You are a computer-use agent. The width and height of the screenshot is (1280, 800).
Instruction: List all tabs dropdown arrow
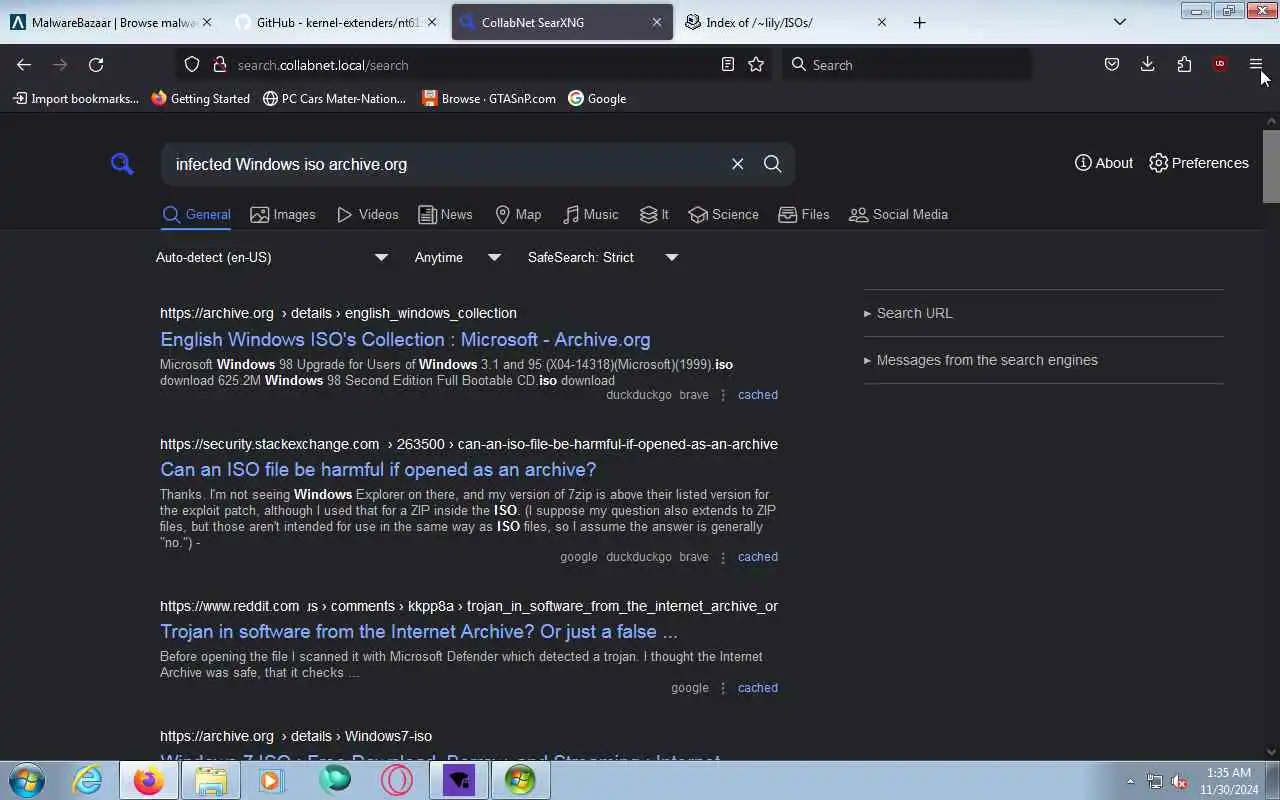[x=1120, y=22]
